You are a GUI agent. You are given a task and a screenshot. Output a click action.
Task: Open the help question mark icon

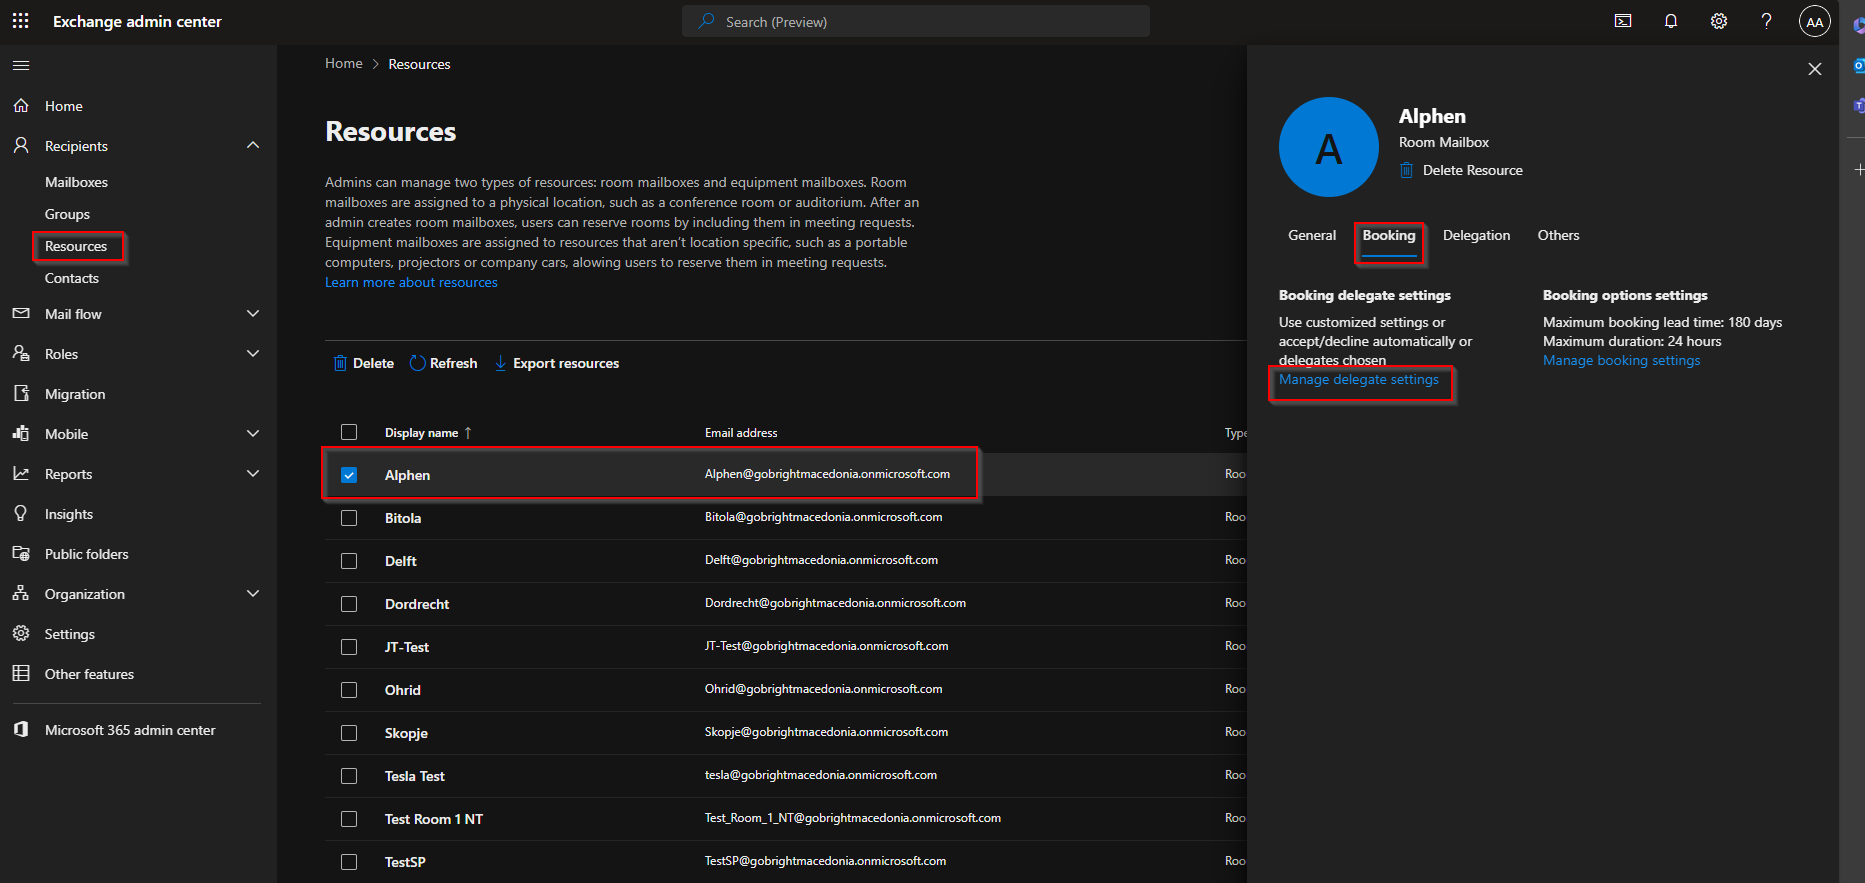point(1767,21)
